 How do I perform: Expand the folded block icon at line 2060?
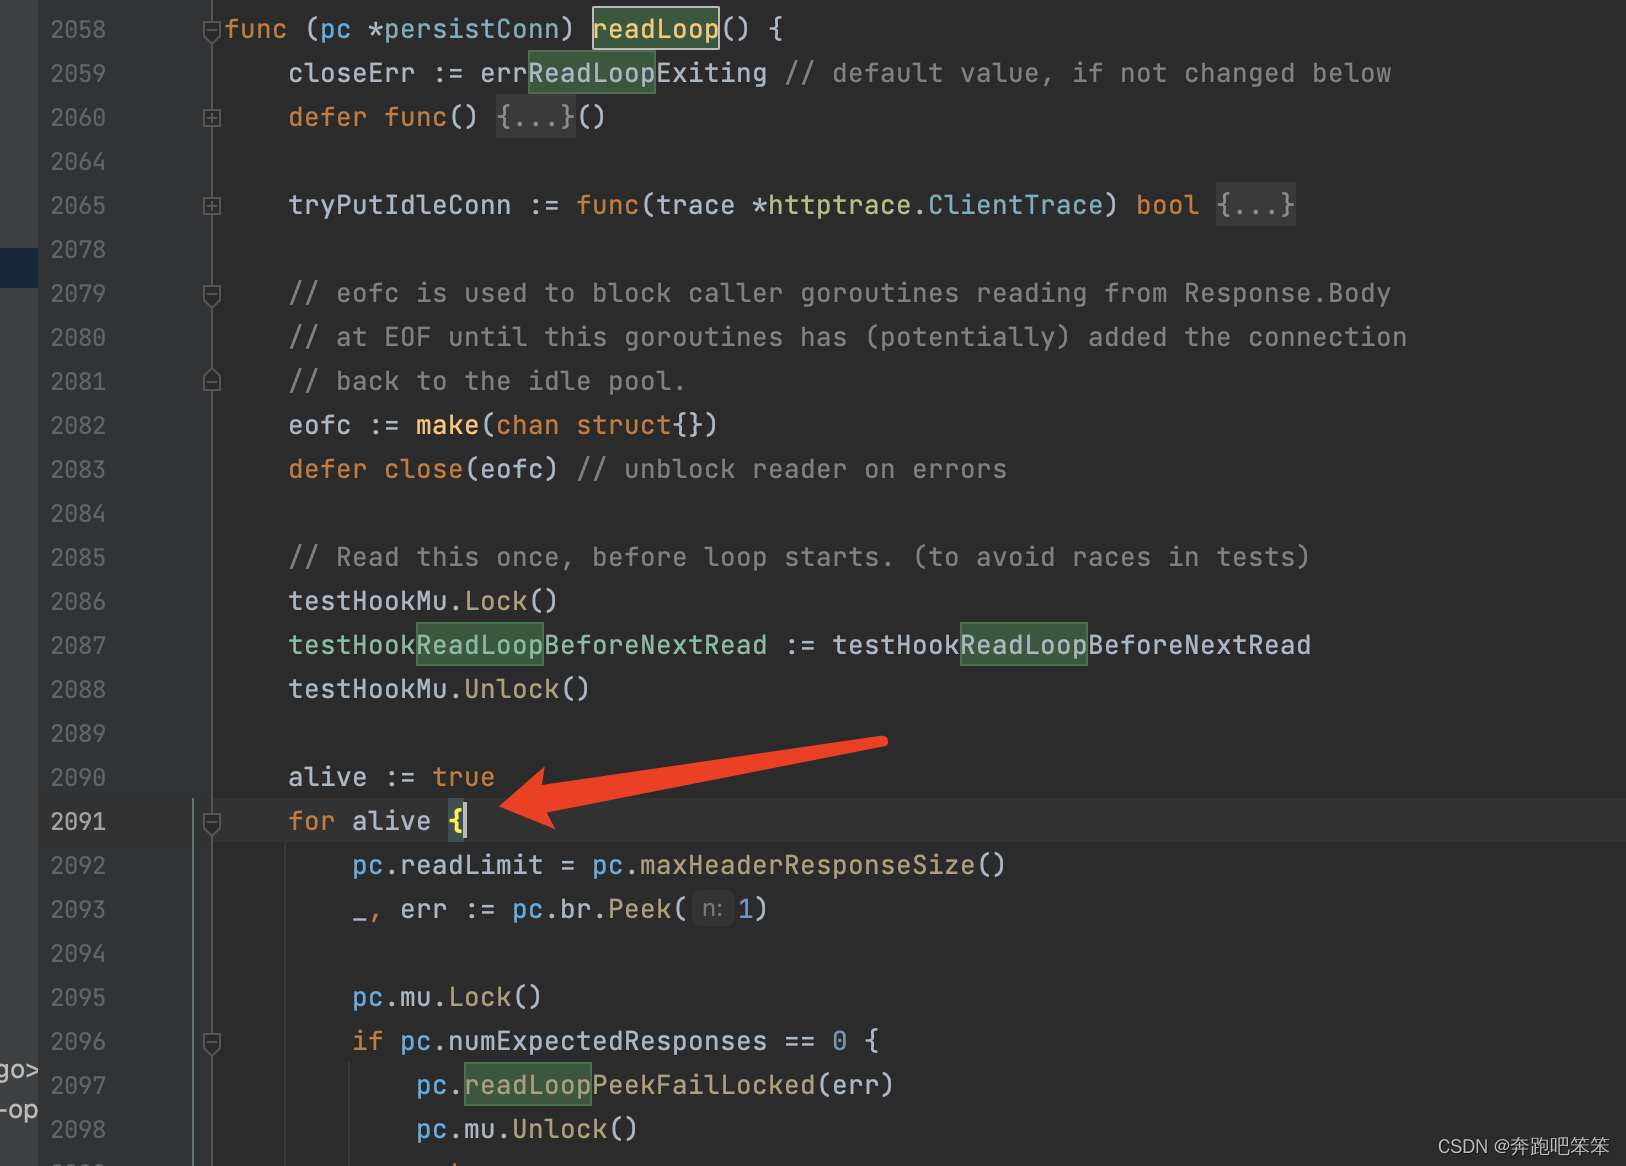click(211, 117)
